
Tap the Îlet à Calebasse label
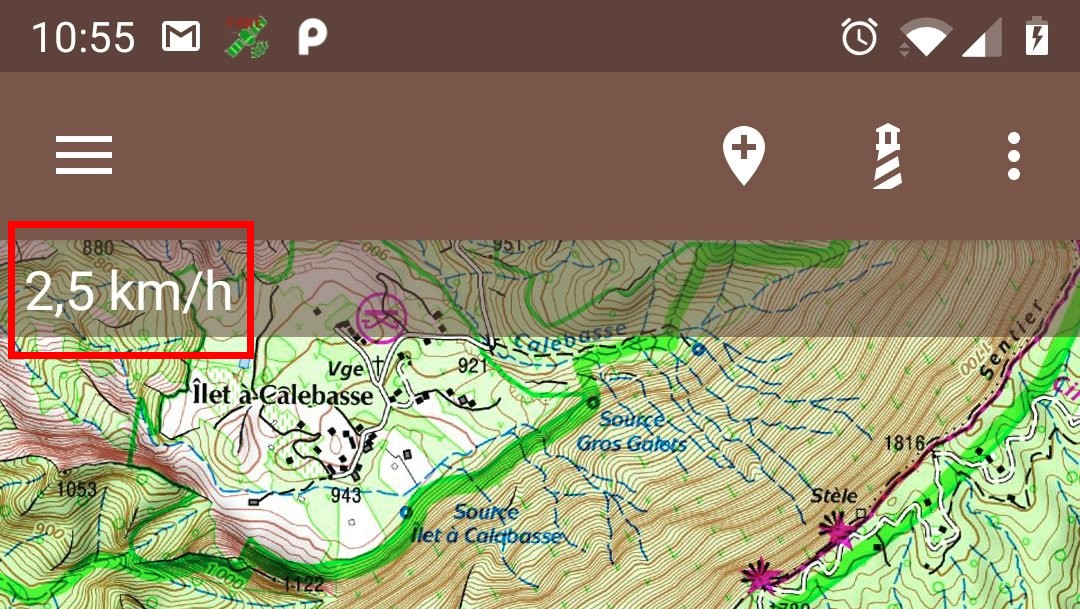(x=283, y=395)
